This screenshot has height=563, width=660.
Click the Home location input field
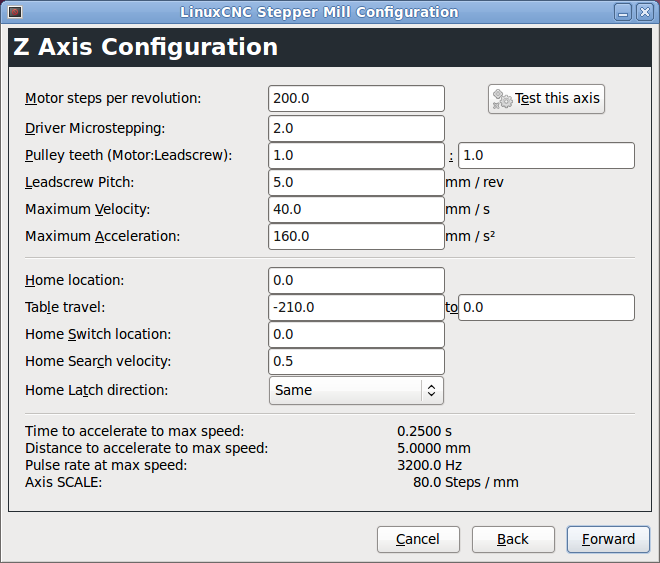click(356, 281)
